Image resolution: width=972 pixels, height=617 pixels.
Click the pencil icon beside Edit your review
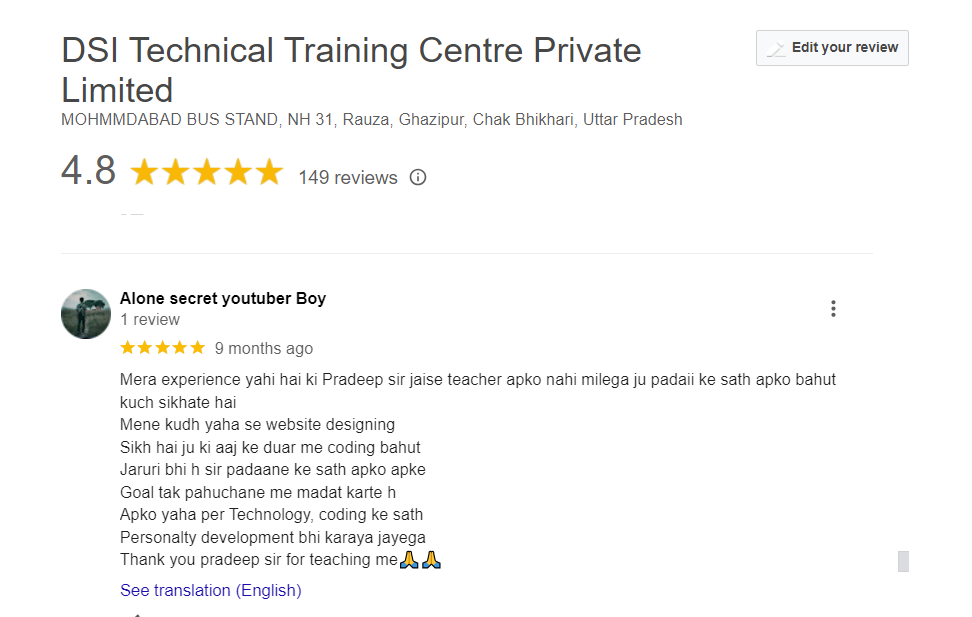coord(776,48)
